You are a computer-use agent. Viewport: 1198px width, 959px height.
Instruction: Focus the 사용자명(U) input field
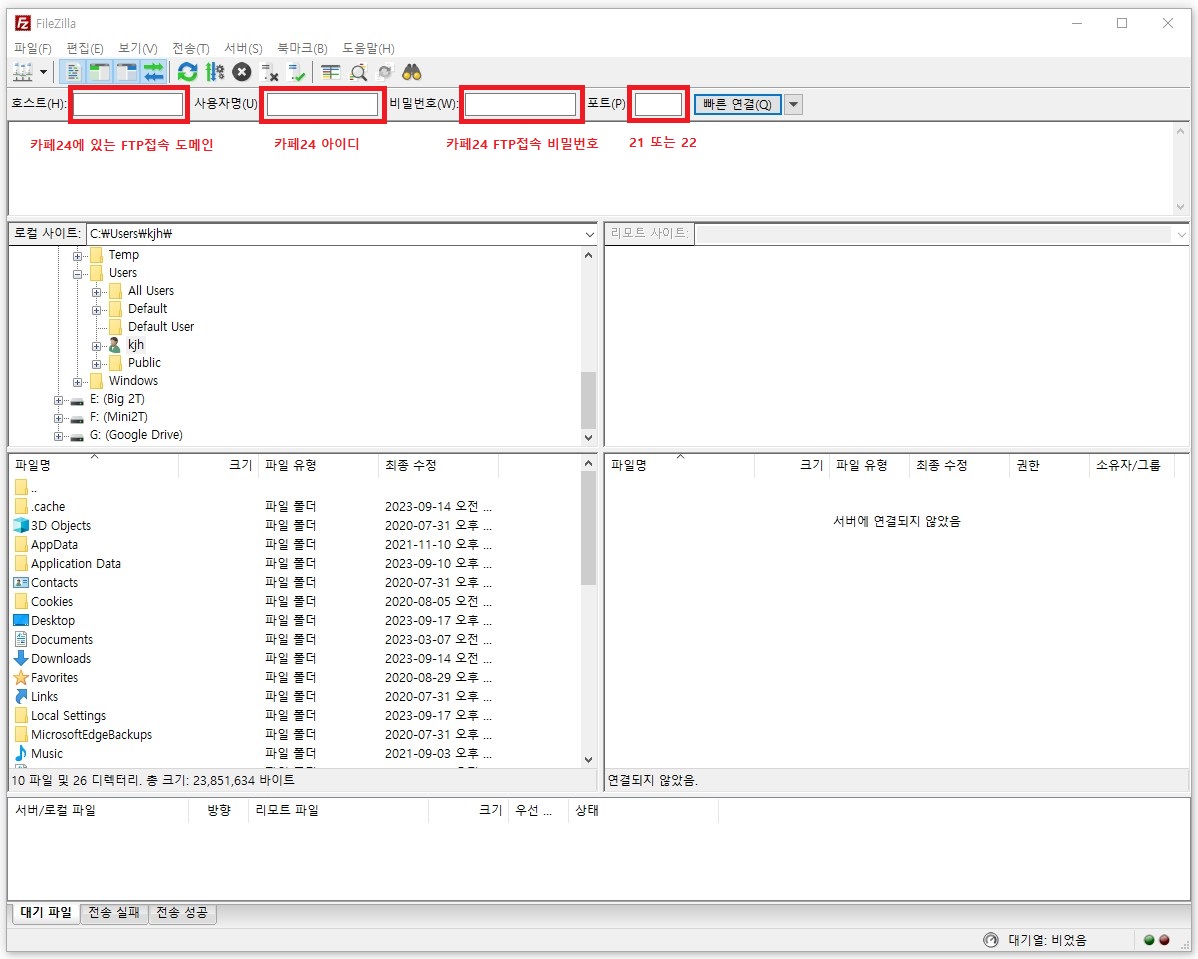(x=322, y=104)
